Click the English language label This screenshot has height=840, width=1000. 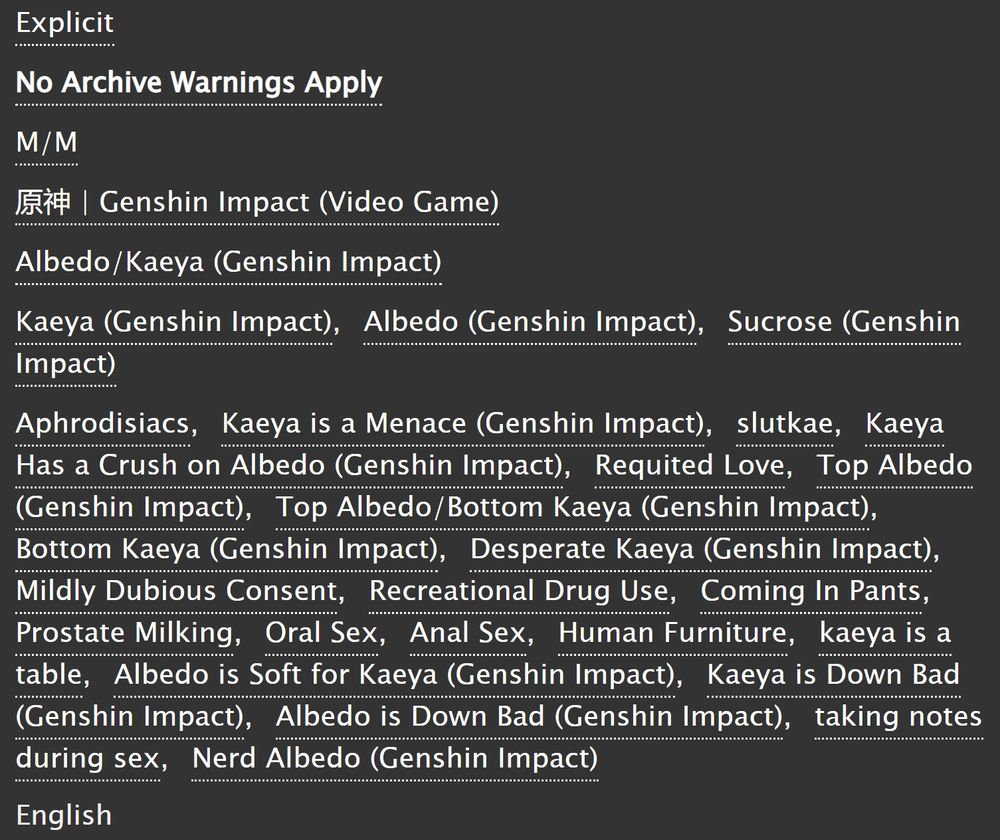64,816
